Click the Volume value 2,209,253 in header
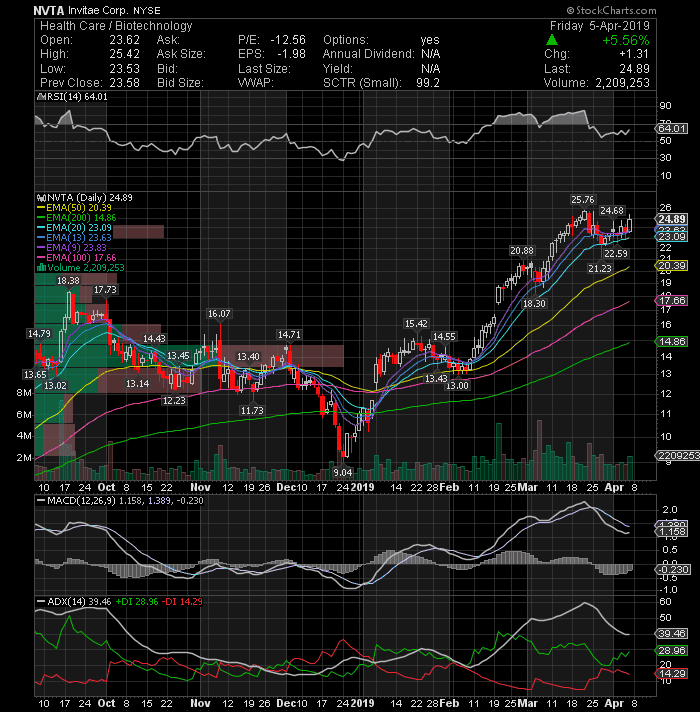 point(622,83)
